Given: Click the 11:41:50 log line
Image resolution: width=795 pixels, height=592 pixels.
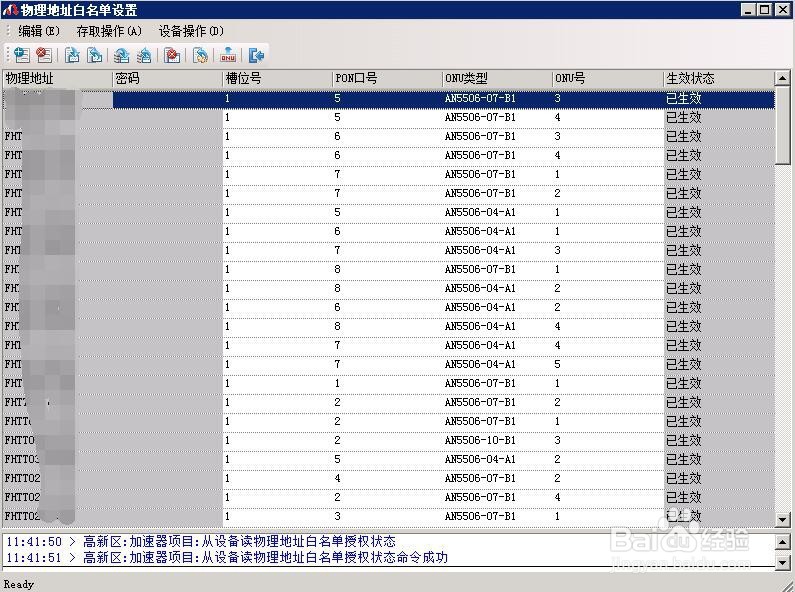Looking at the screenshot, I should click(201, 541).
